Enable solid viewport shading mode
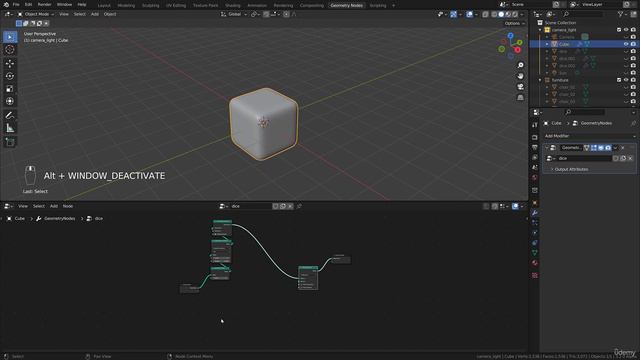 tap(501, 14)
